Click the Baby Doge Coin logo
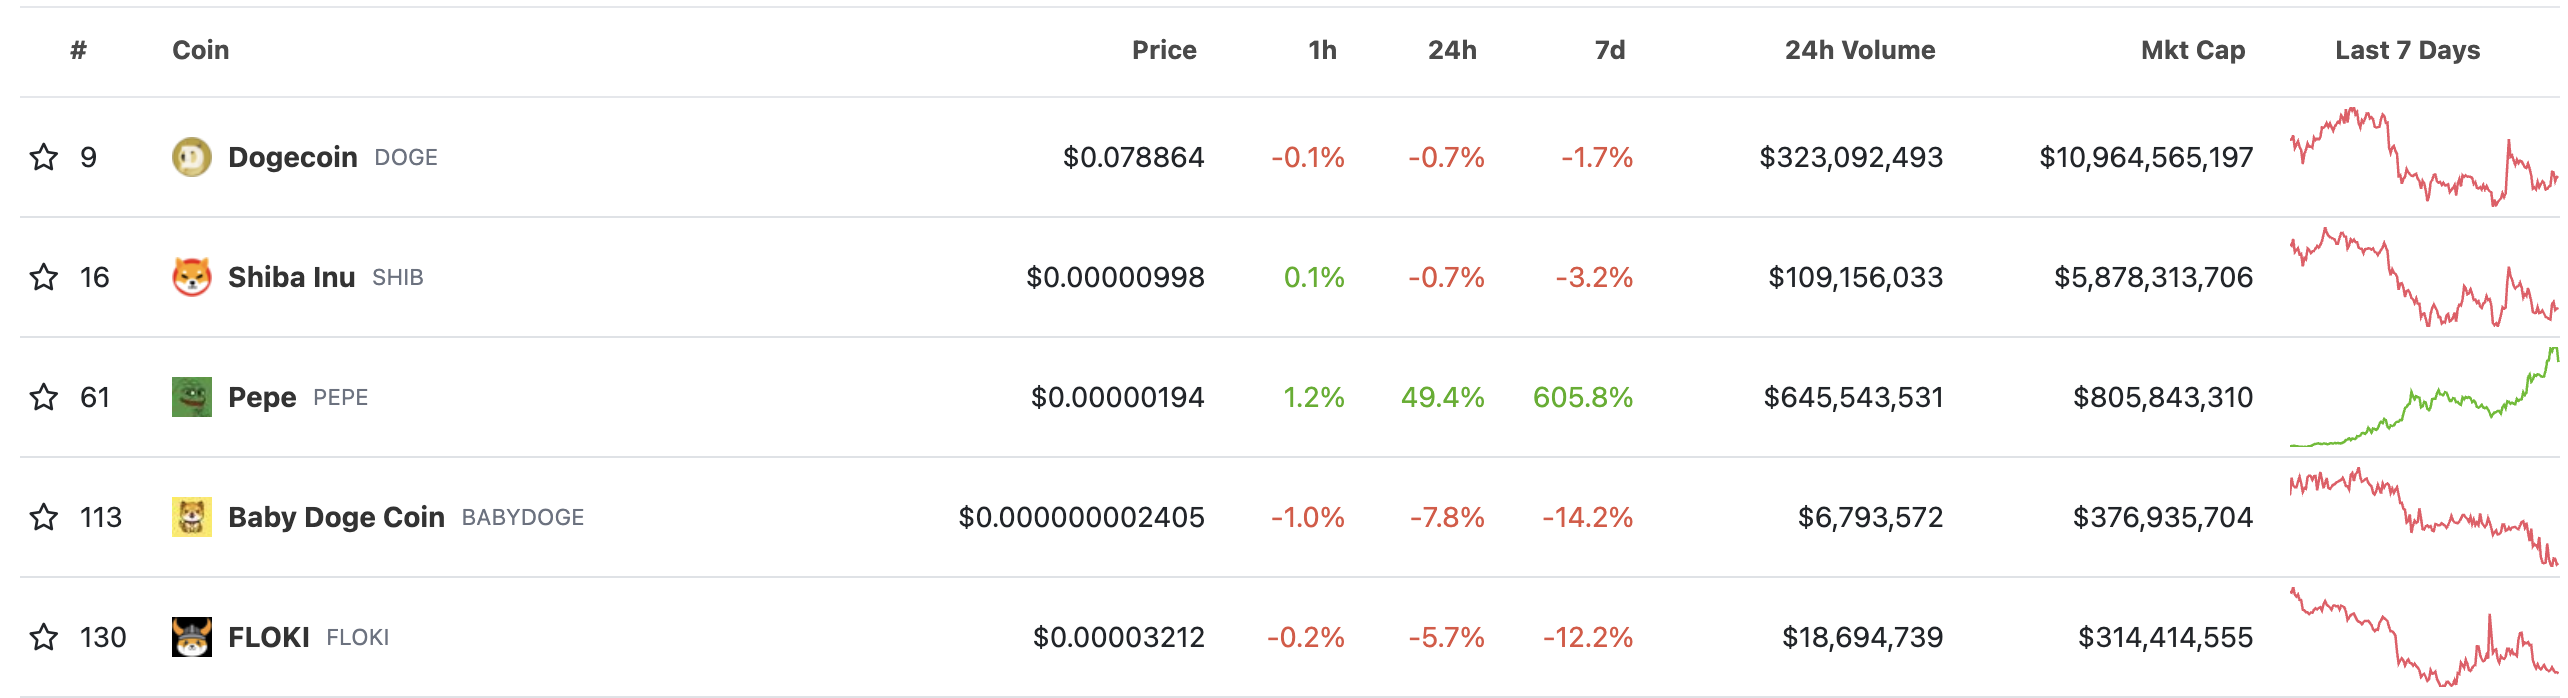 click(x=192, y=517)
